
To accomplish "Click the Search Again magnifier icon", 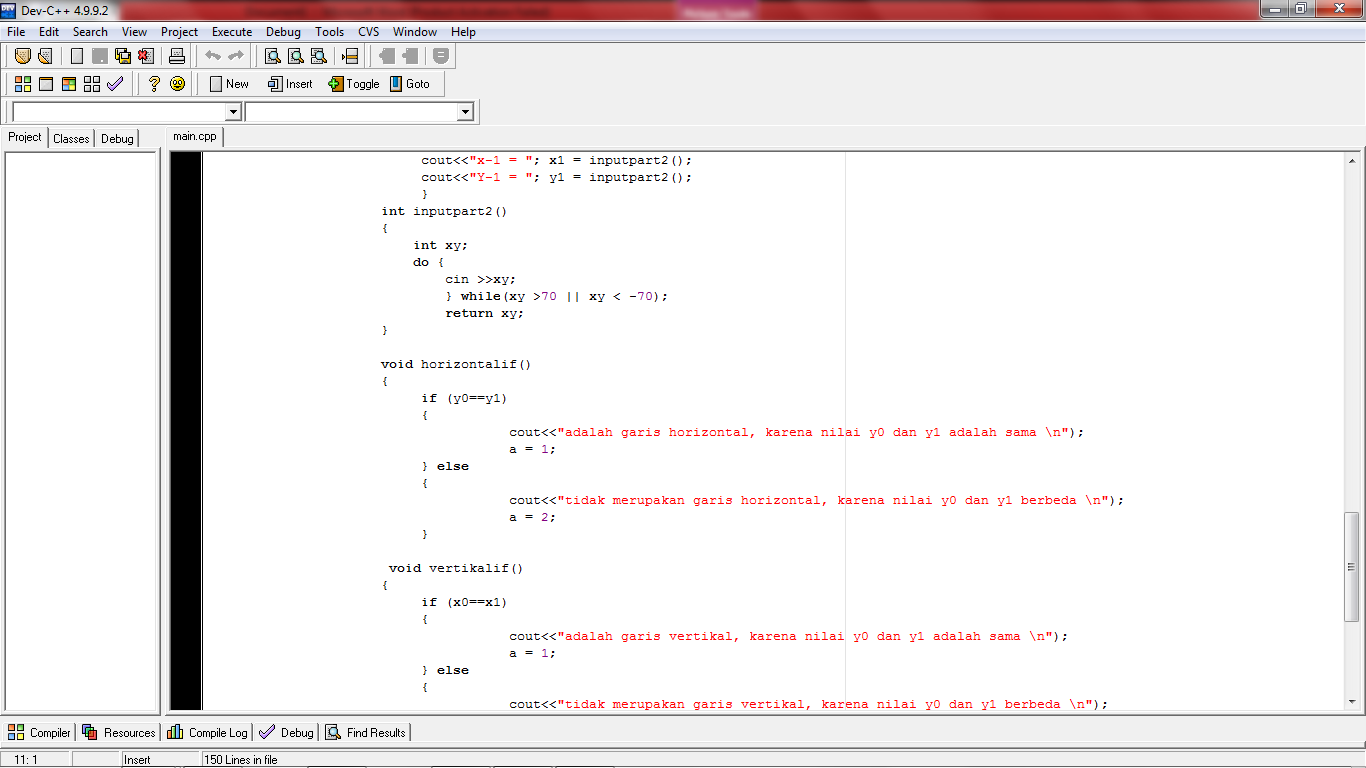I will coord(318,56).
